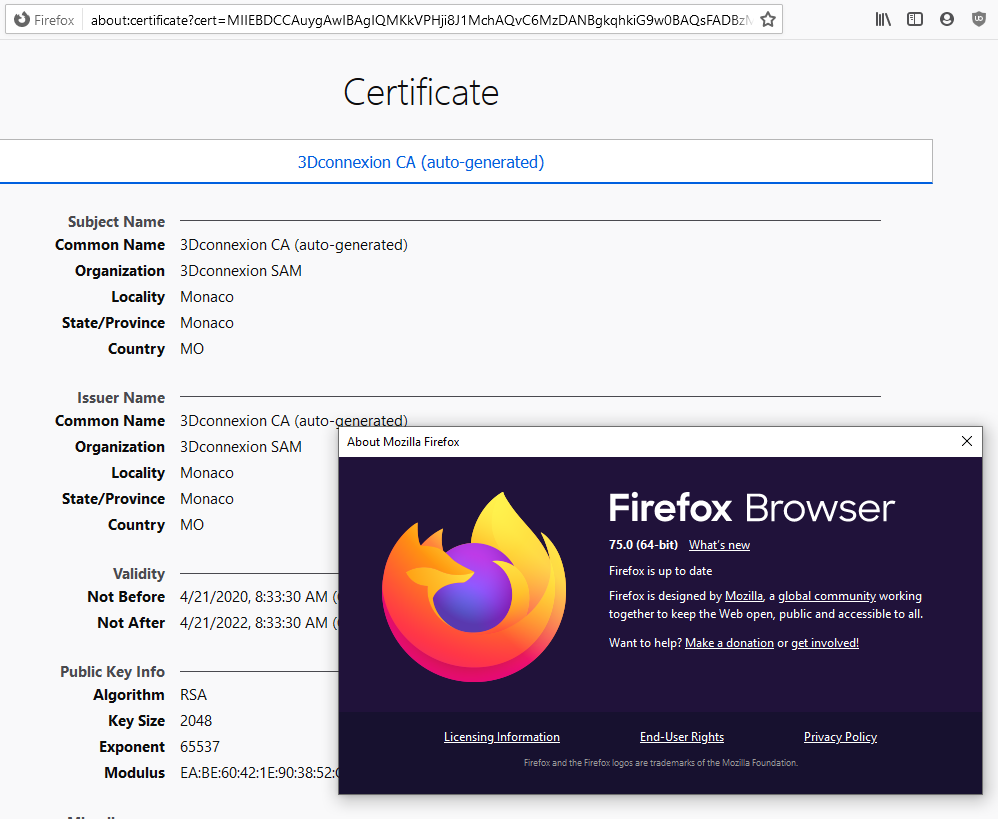Click the Validity section heading

pos(139,574)
